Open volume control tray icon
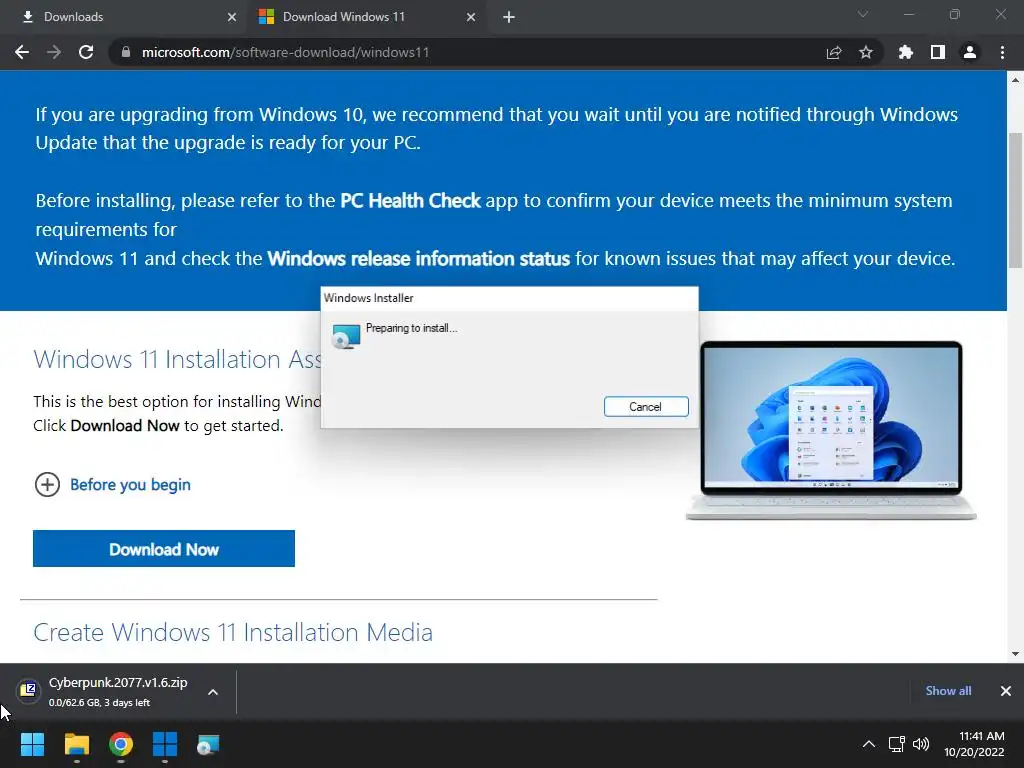1024x768 pixels. click(921, 744)
